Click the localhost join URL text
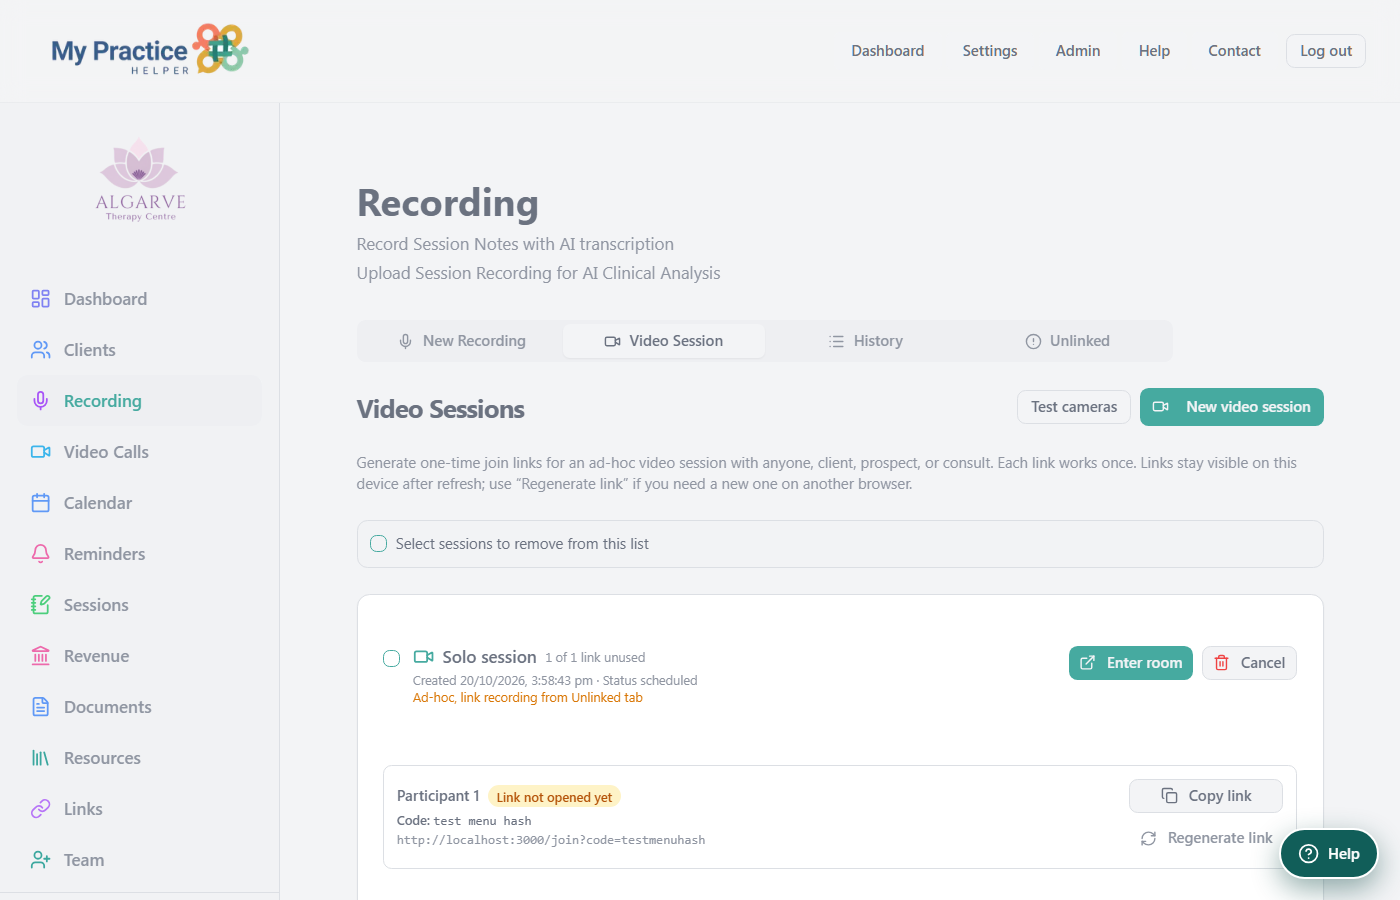 [x=551, y=840]
